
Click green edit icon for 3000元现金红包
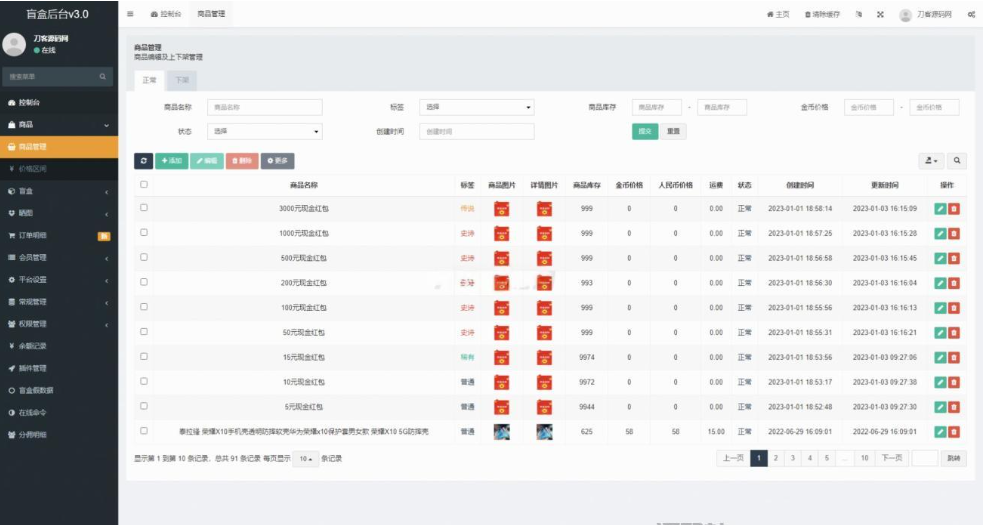[x=940, y=208]
